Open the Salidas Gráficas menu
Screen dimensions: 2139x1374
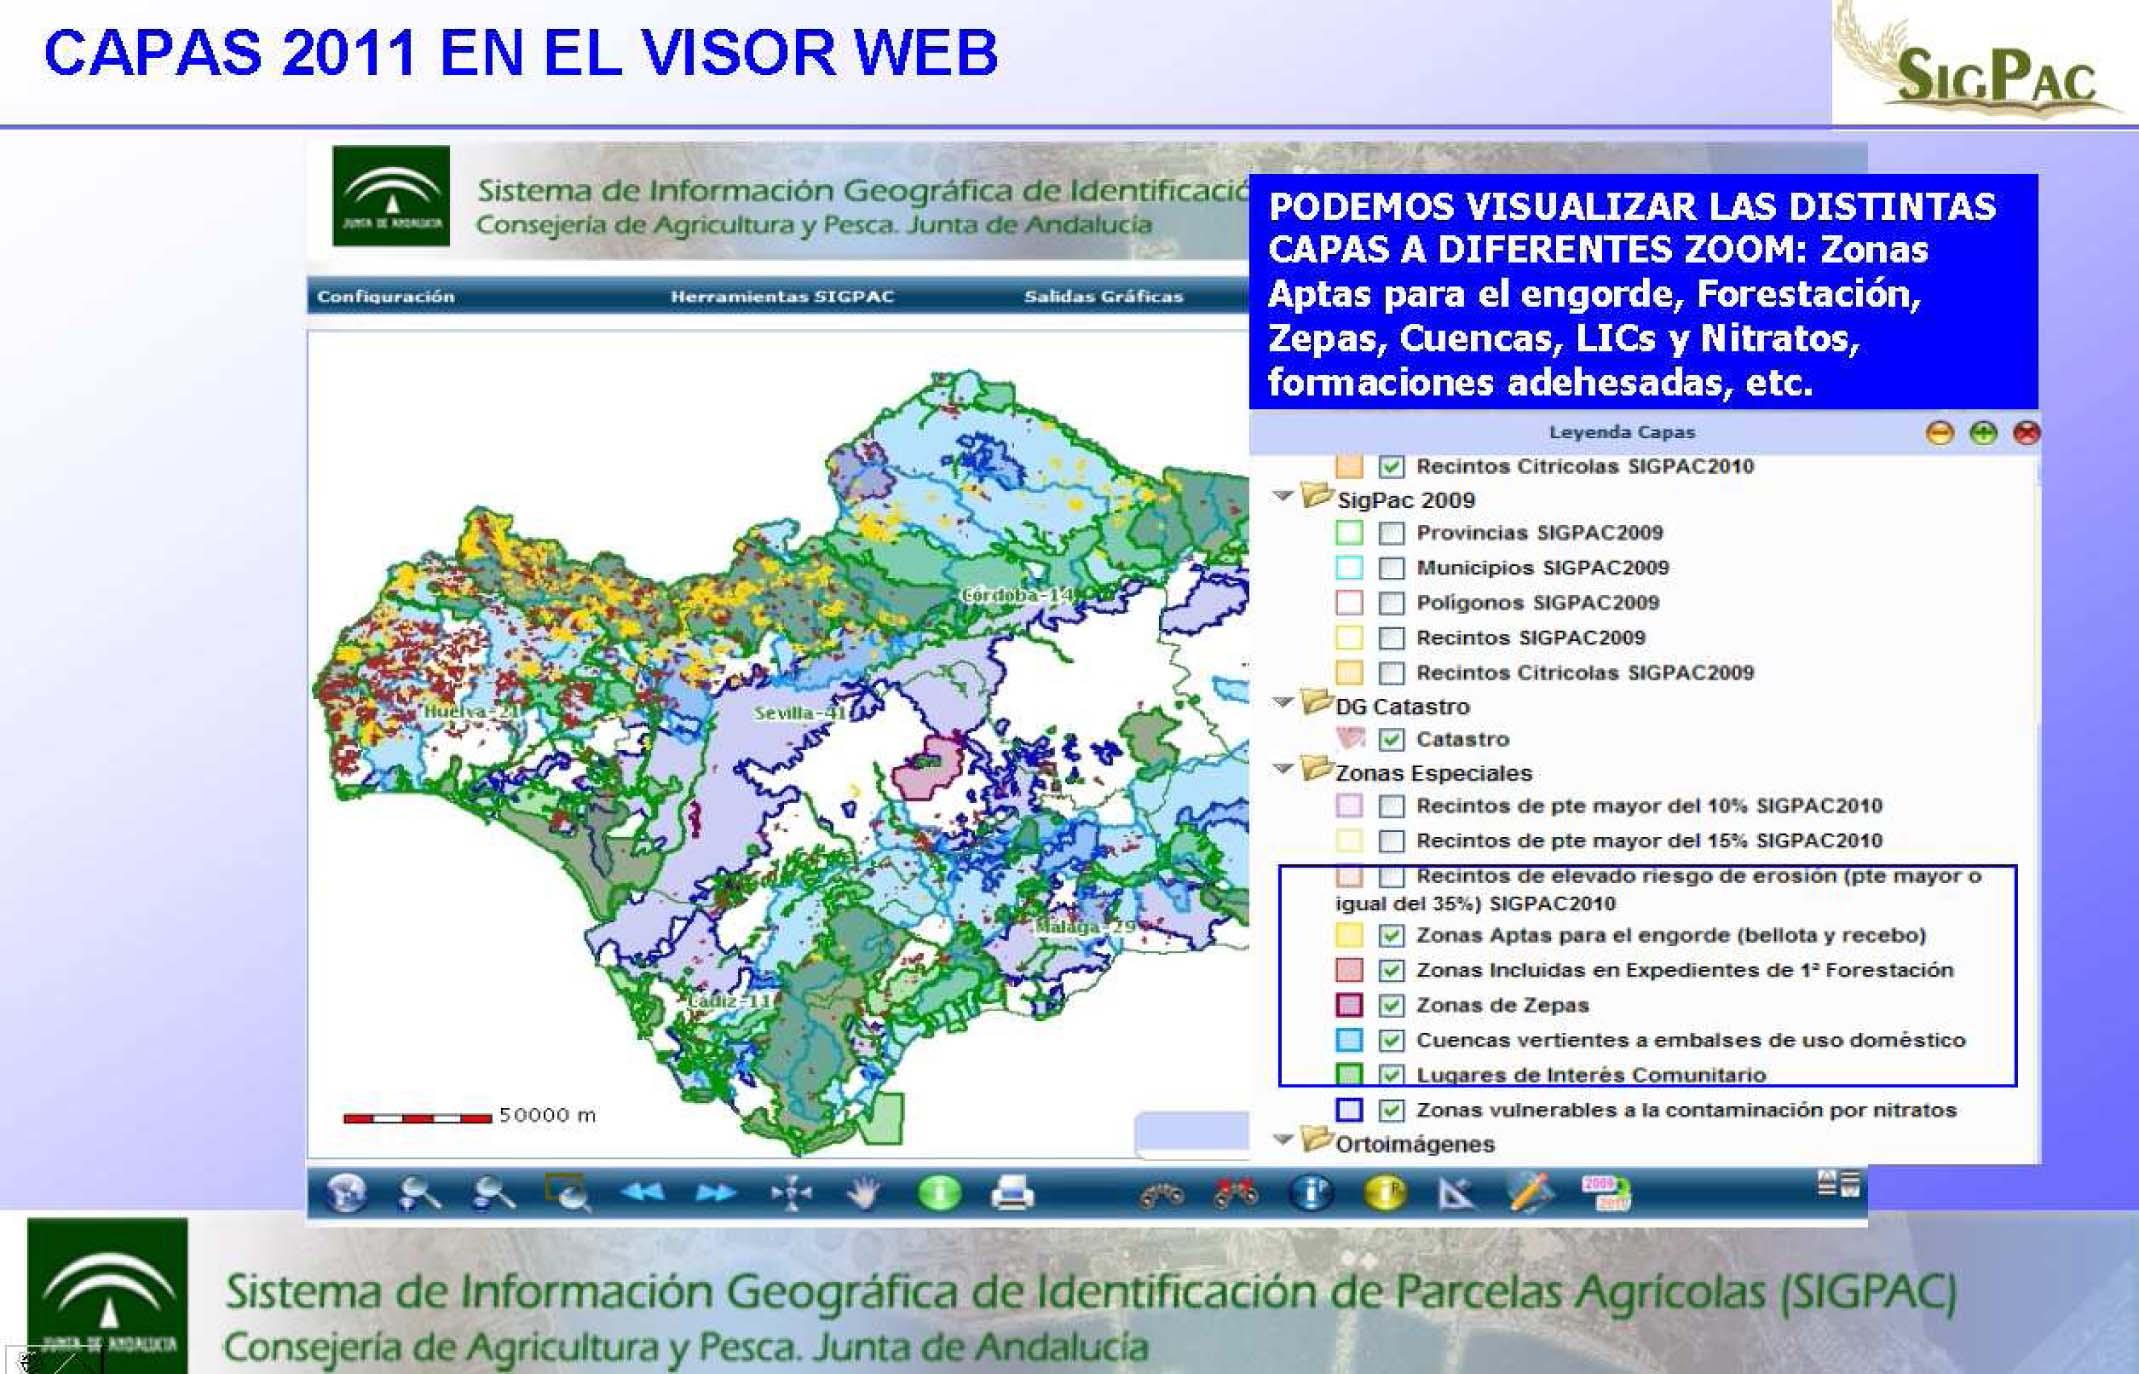[1103, 297]
